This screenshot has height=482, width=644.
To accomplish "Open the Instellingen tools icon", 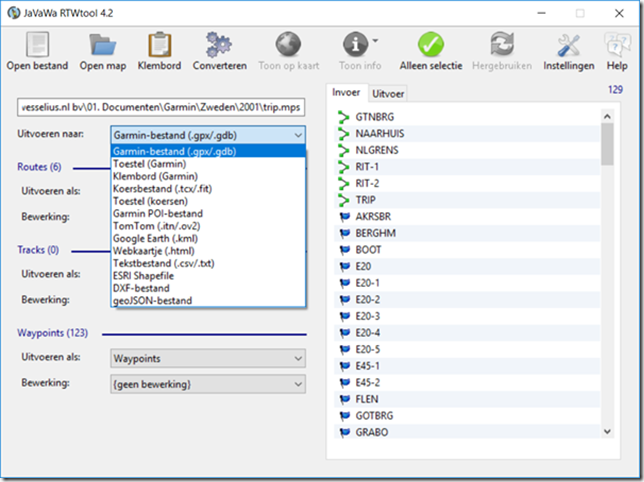I will tap(568, 46).
